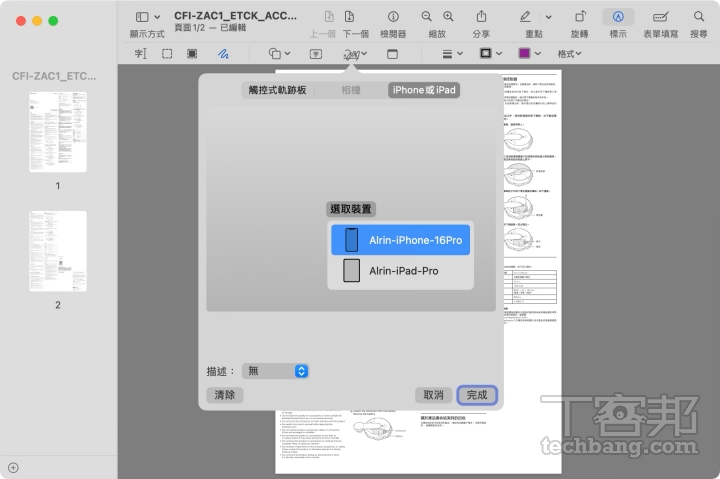Add page with sidebar plus button
This screenshot has height=479, width=720.
pos(13,468)
